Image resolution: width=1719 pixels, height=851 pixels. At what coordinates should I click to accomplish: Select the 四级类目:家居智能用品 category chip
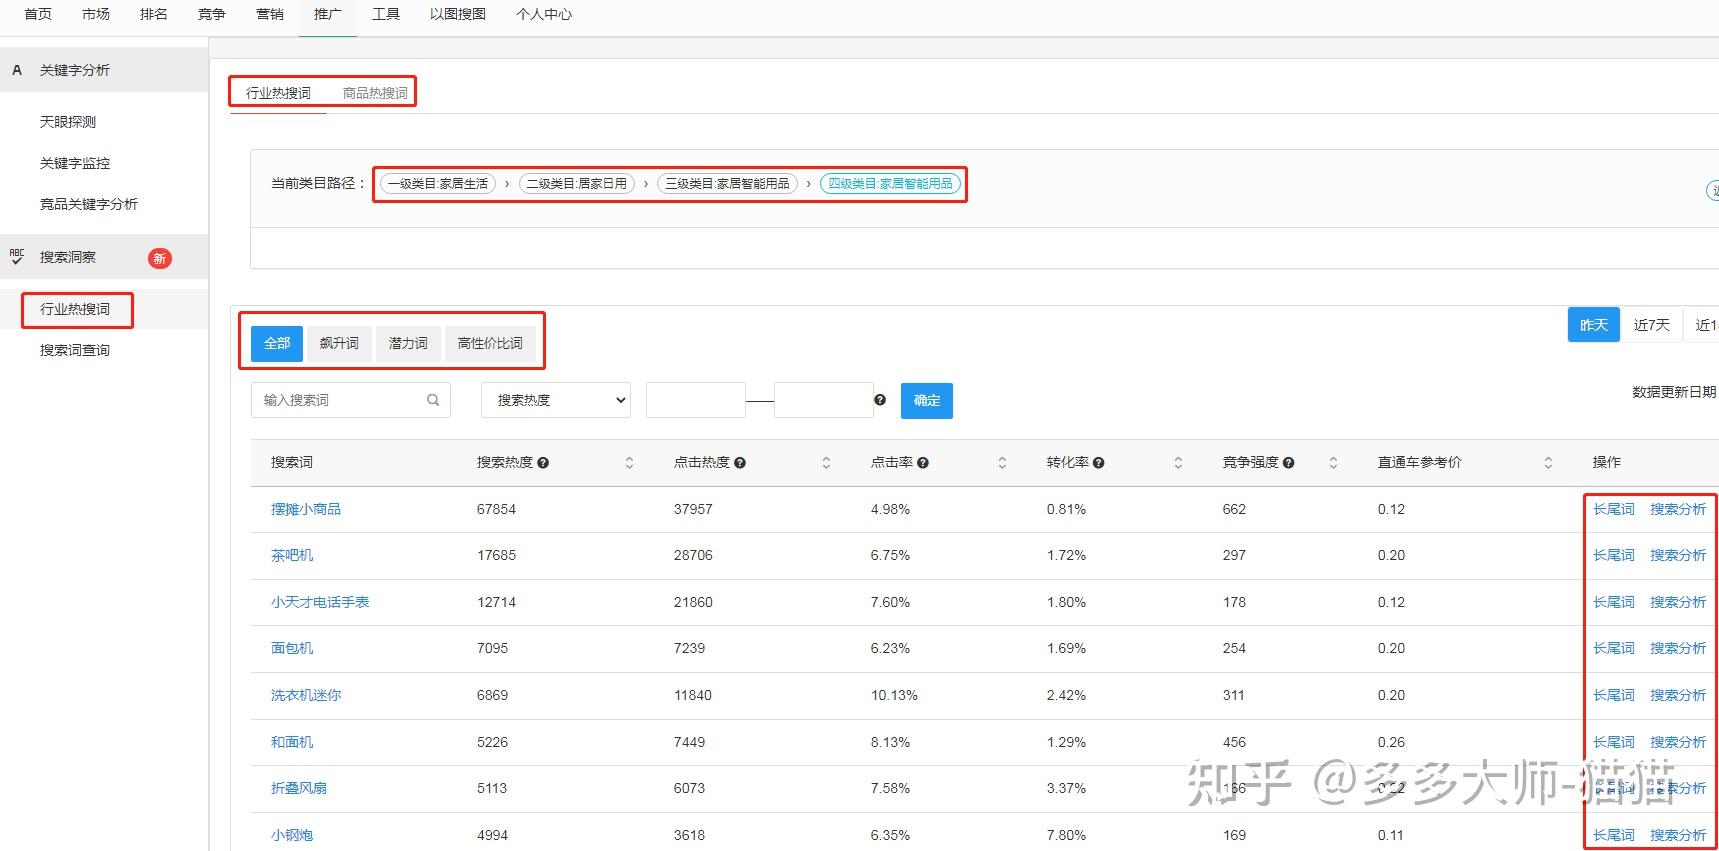tap(890, 184)
